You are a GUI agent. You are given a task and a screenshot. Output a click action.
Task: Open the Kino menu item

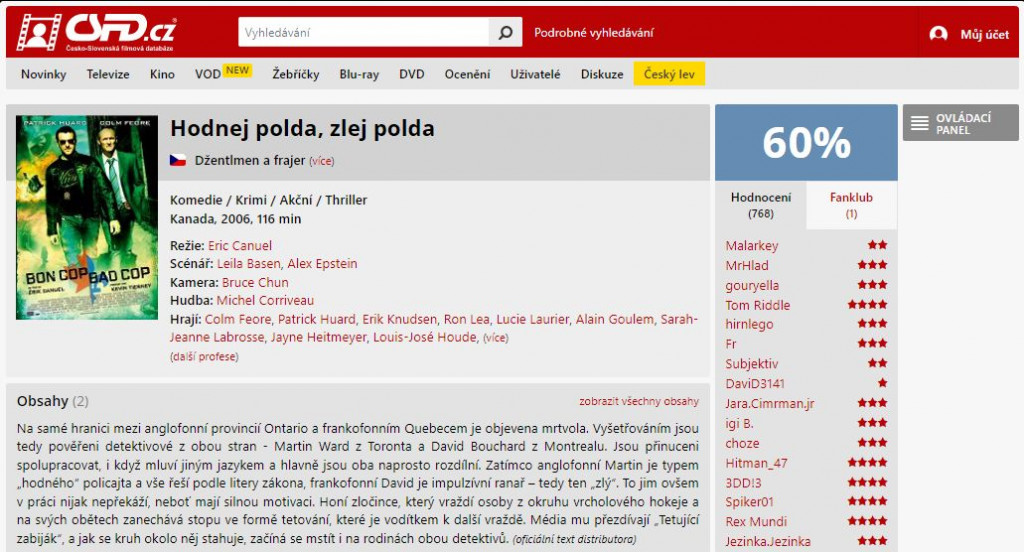[162, 74]
